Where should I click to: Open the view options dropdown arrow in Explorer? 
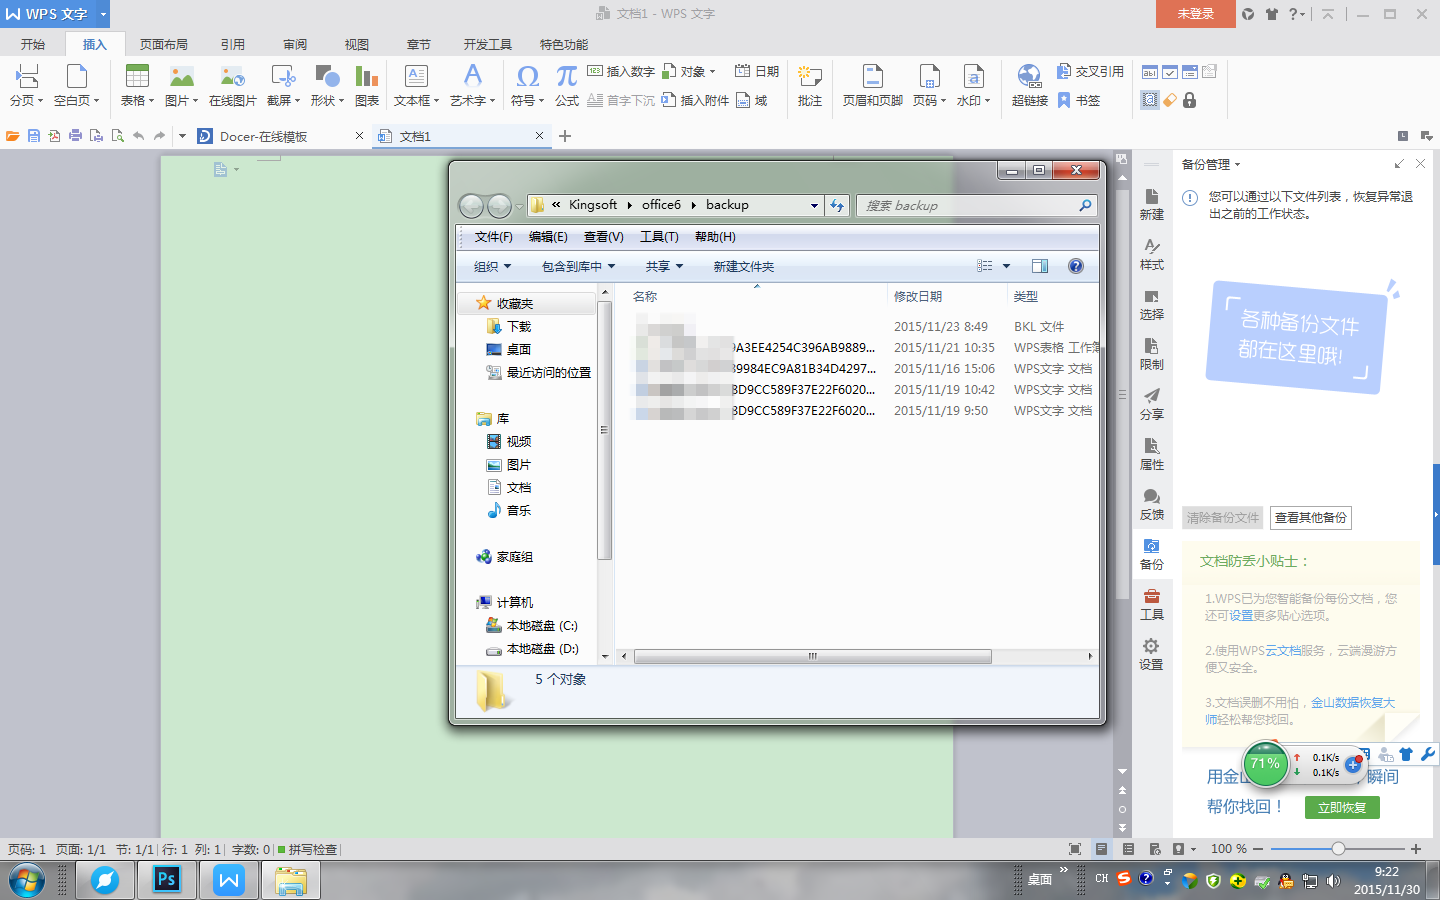pos(1006,266)
